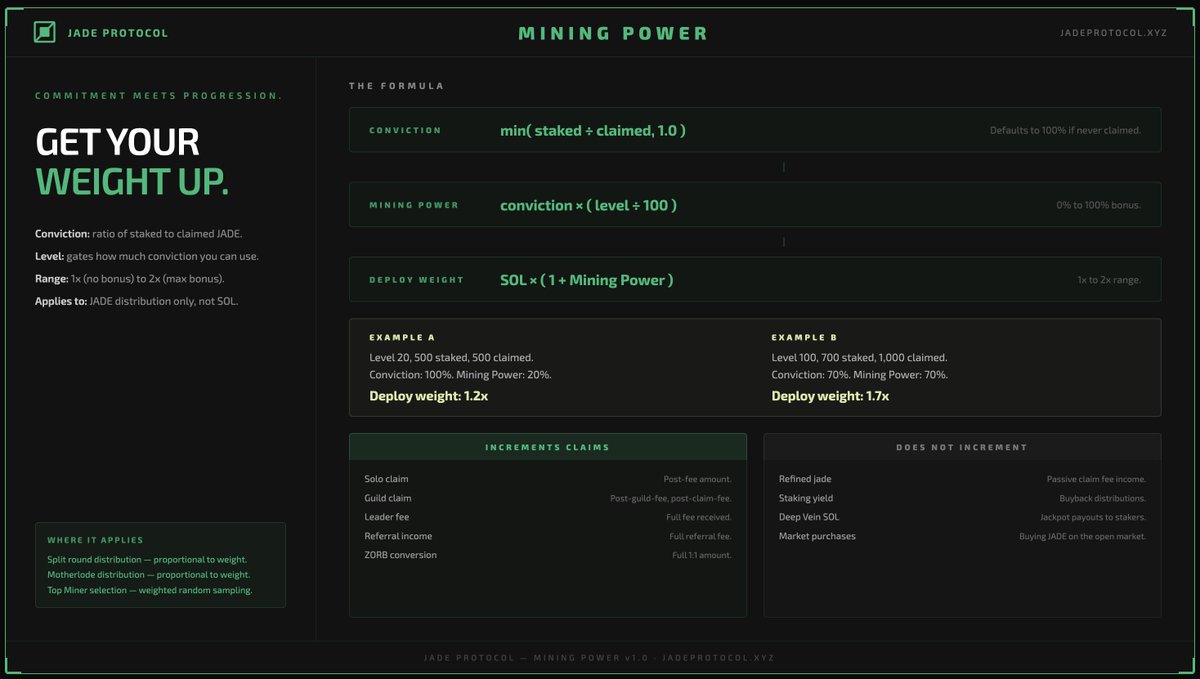This screenshot has width=1200, height=679.
Task: Click the JADE PROTOCOL brand name
Action: click(118, 33)
